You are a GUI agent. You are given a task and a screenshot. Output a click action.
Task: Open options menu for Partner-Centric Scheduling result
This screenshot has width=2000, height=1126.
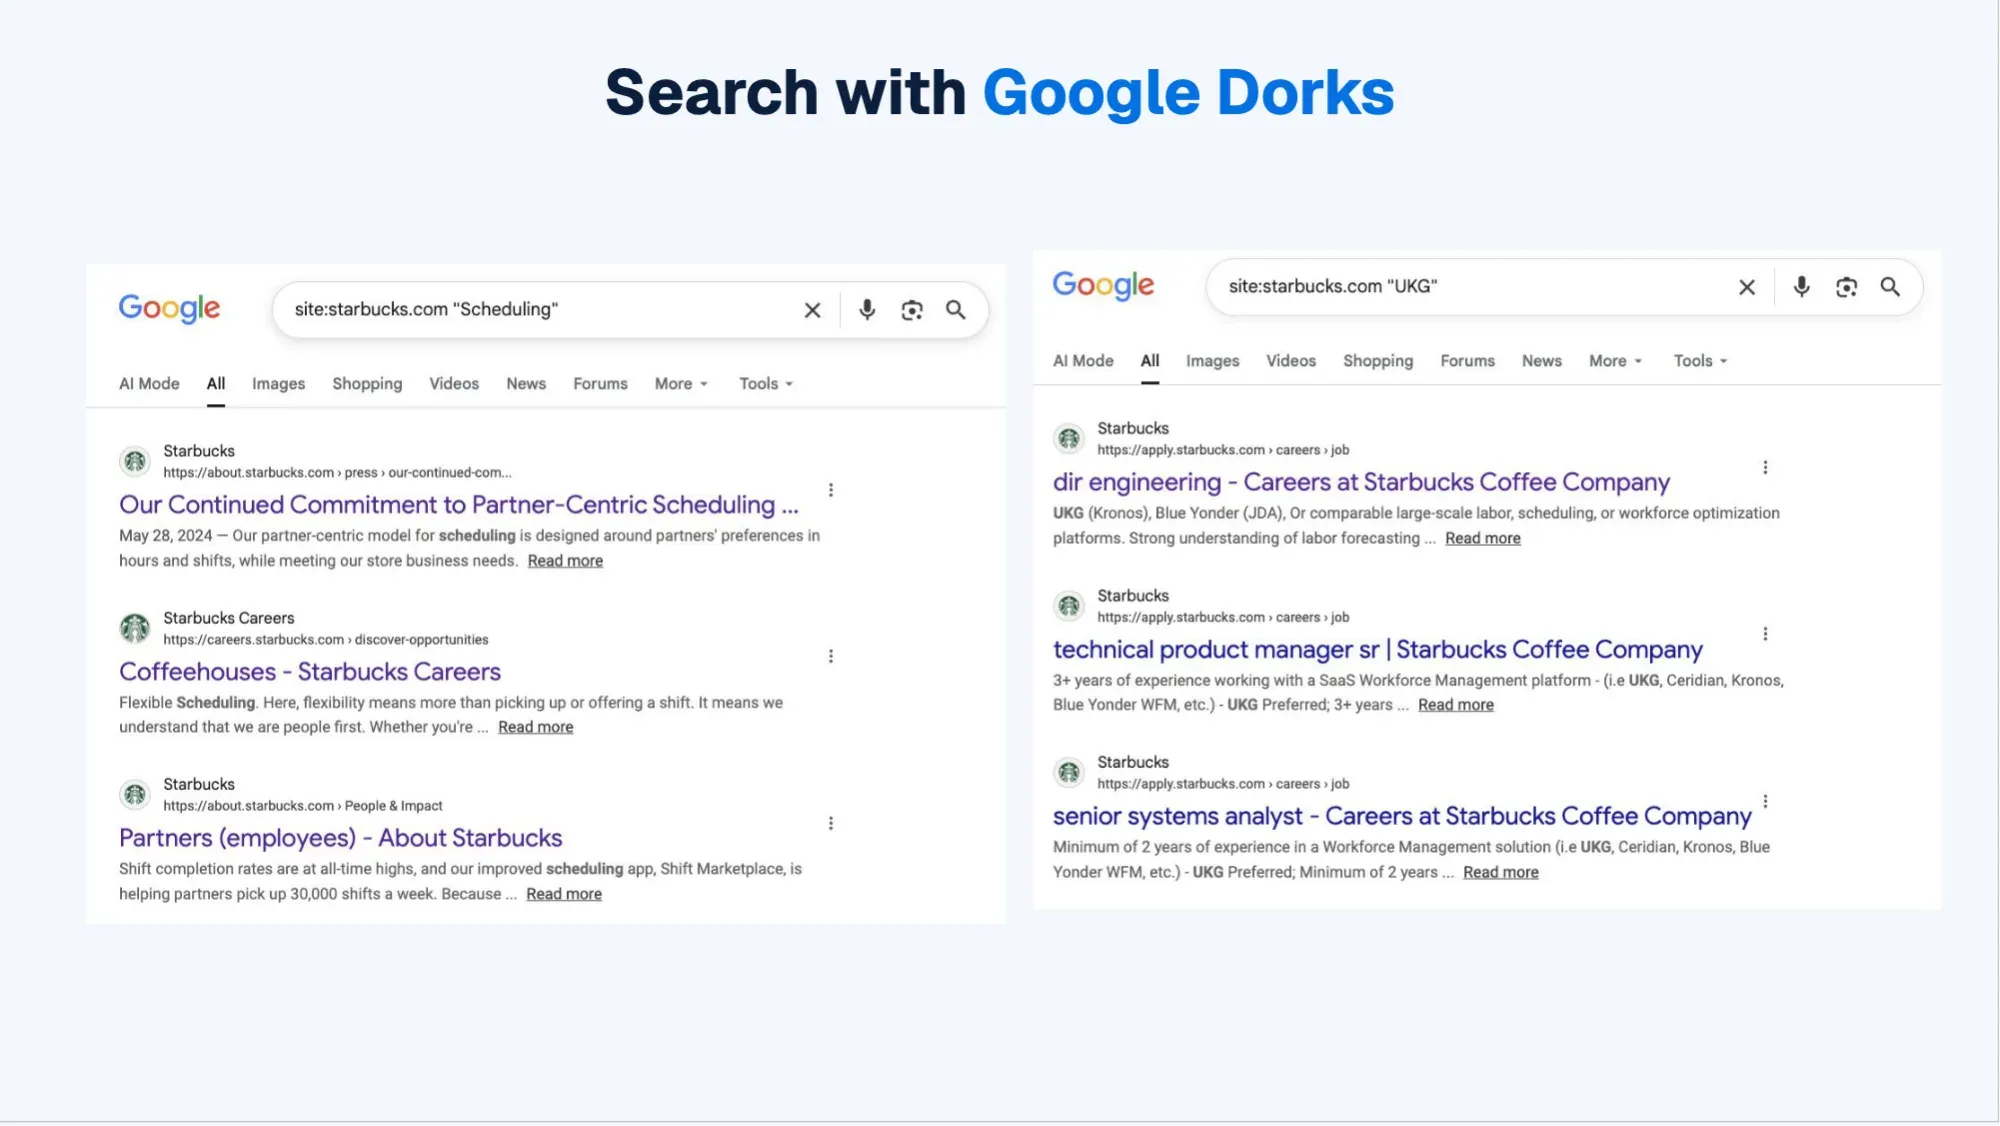click(831, 490)
